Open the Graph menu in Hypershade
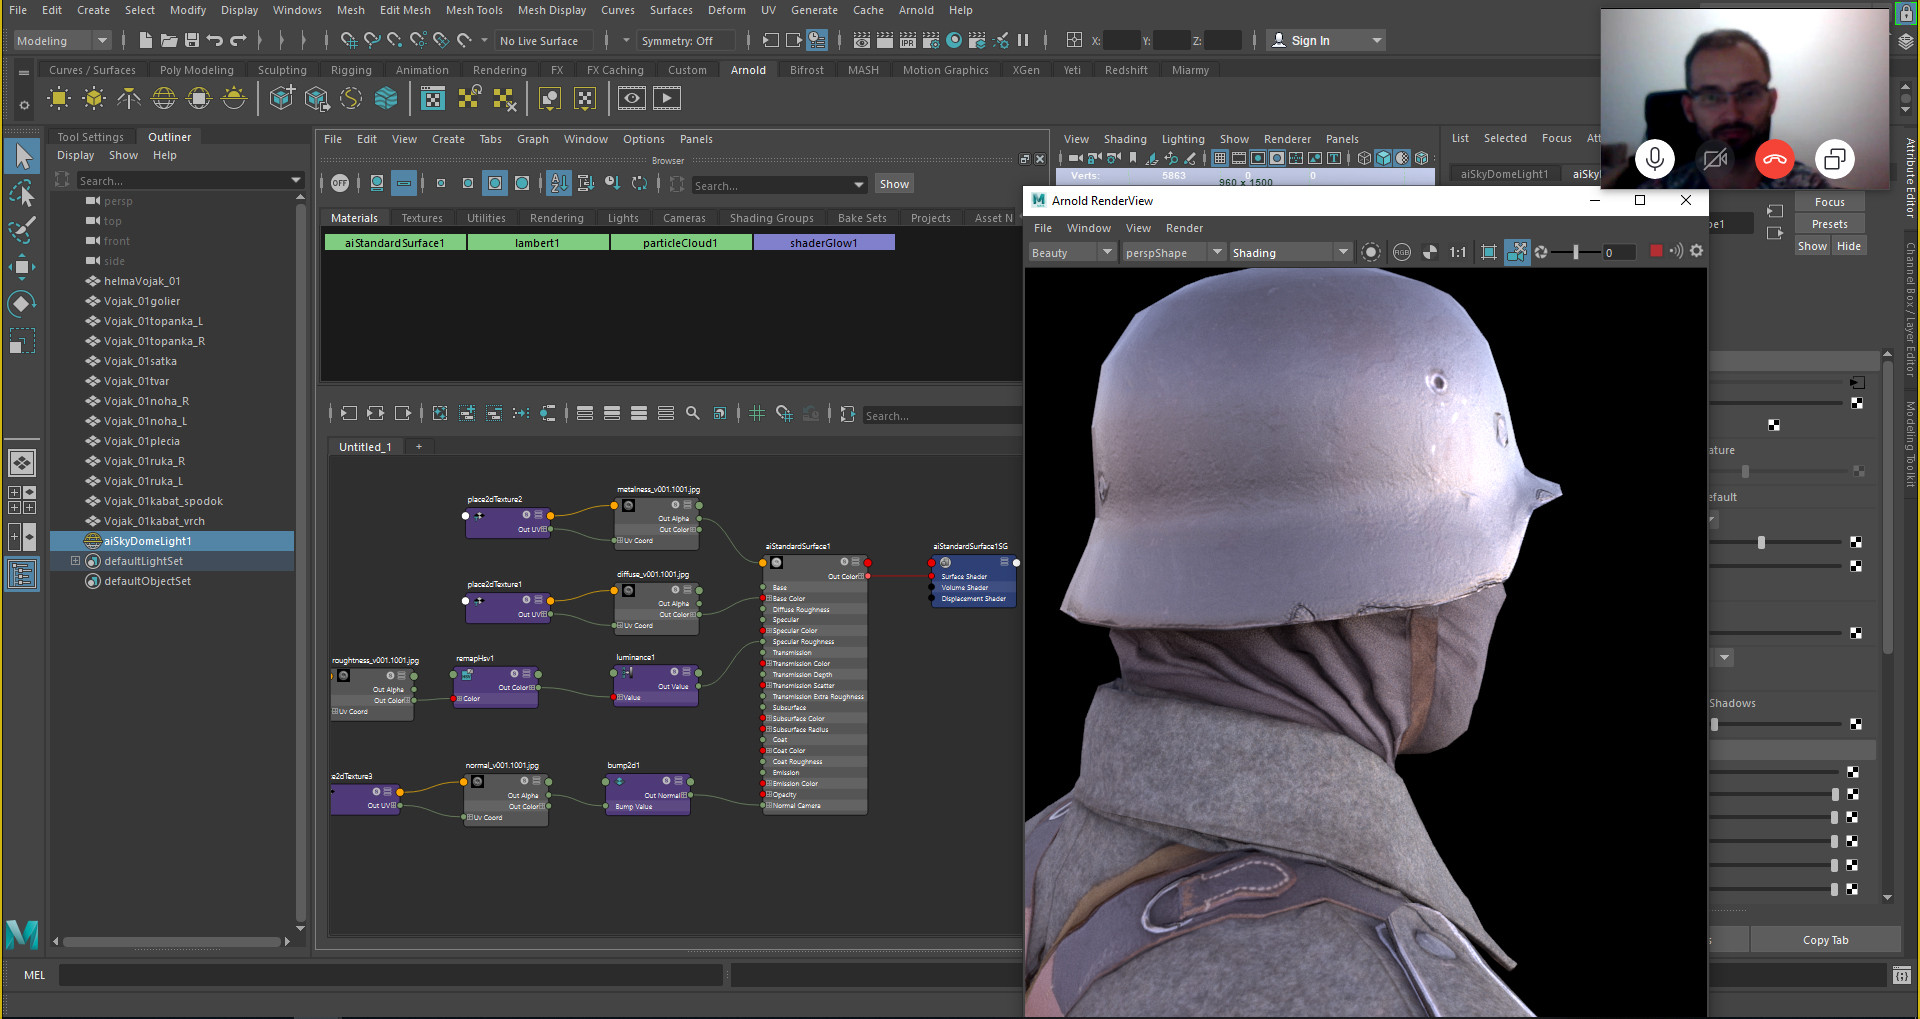The width and height of the screenshot is (1920, 1019). point(533,139)
